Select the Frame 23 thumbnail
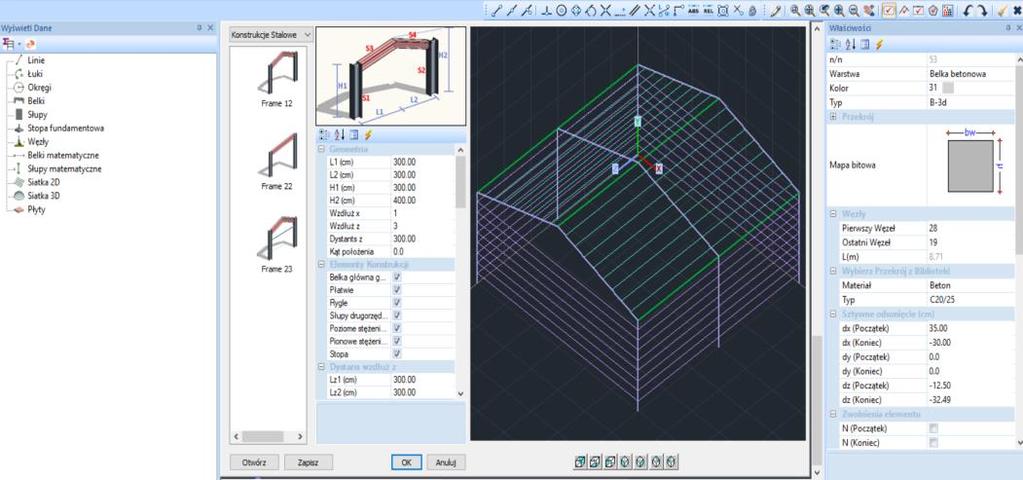 277,245
